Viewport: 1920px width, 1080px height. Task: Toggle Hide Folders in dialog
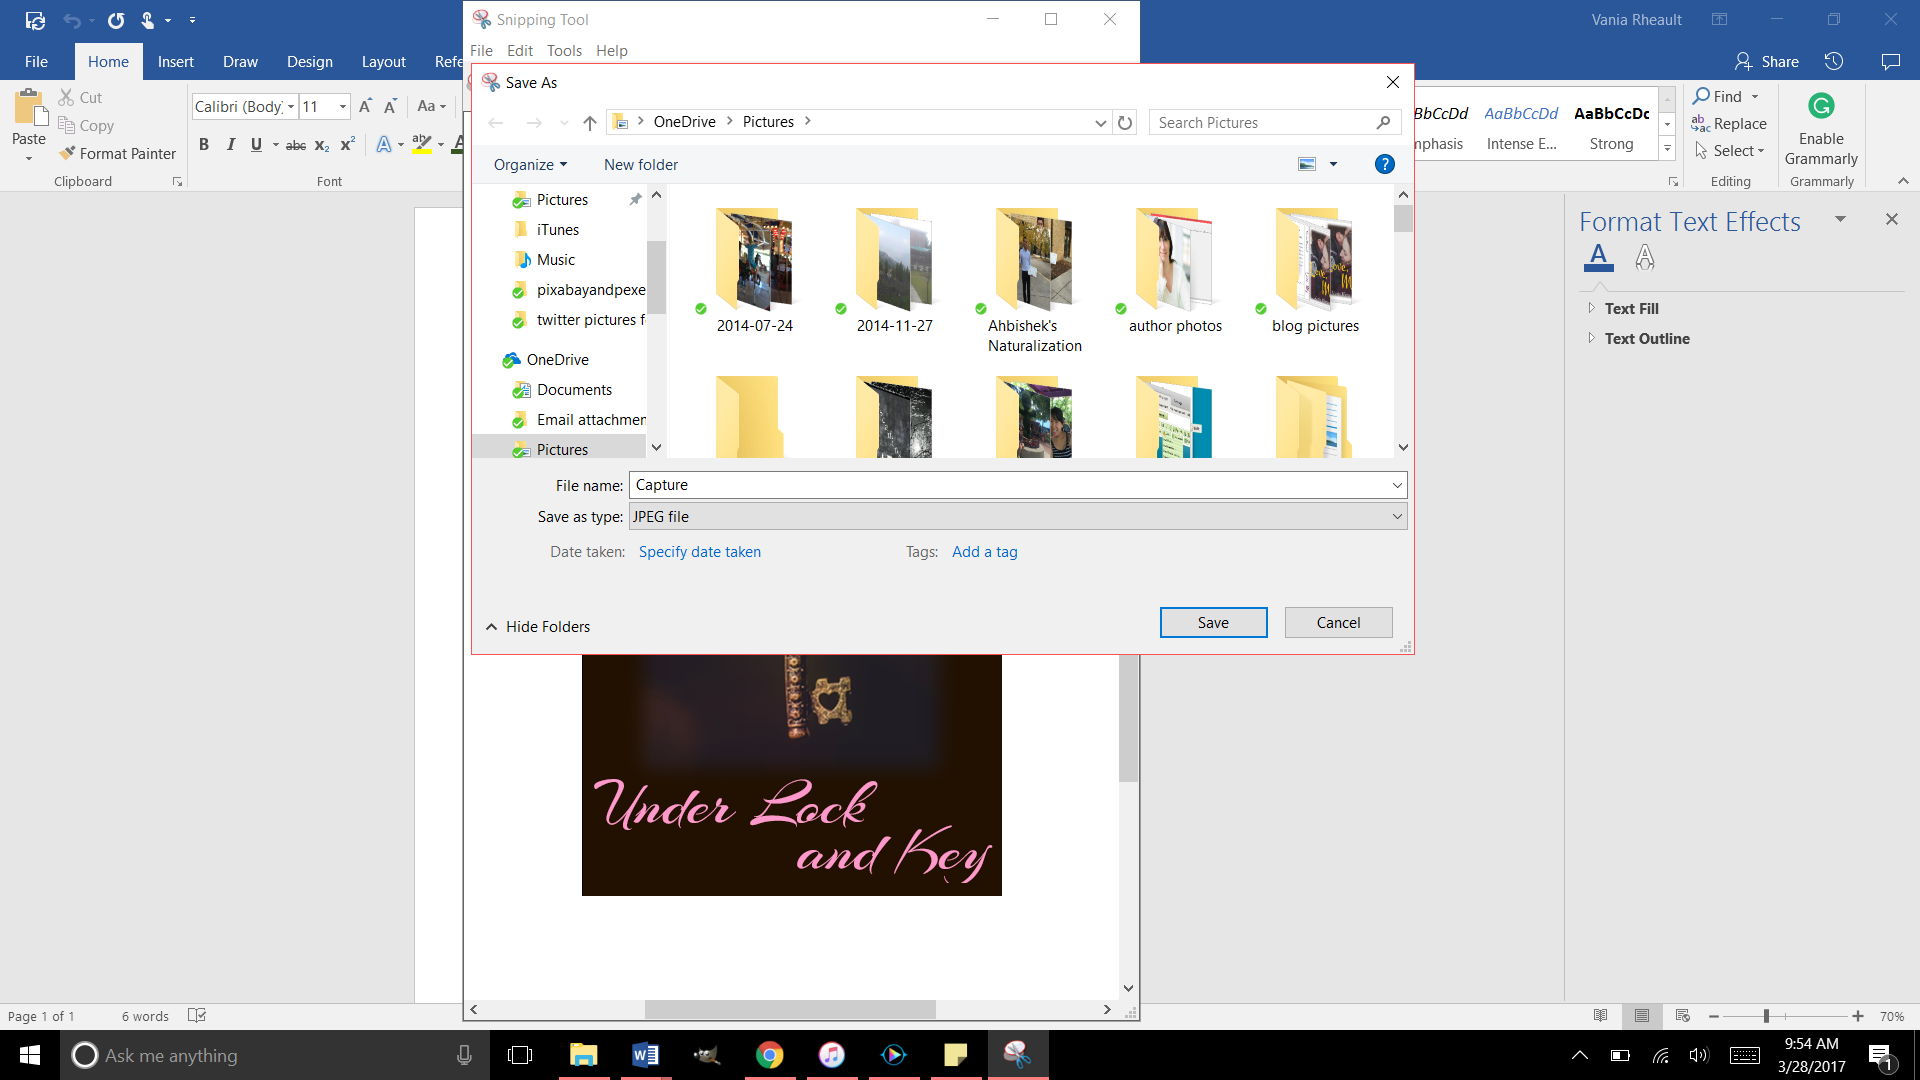click(538, 626)
